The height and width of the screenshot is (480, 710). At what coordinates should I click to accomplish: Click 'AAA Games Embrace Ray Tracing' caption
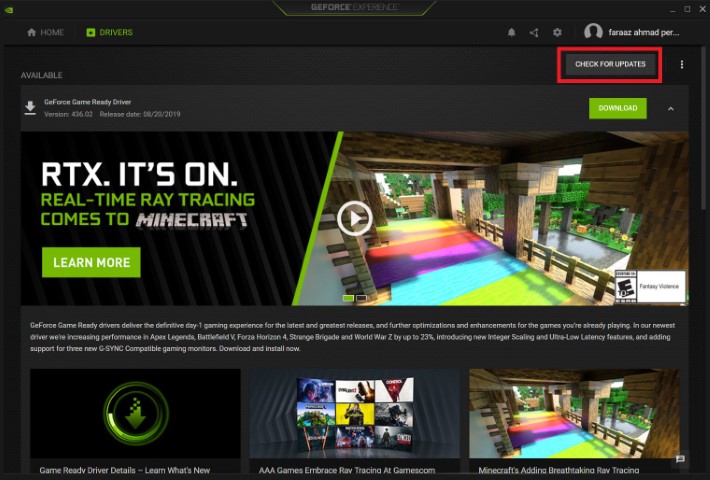pos(347,470)
